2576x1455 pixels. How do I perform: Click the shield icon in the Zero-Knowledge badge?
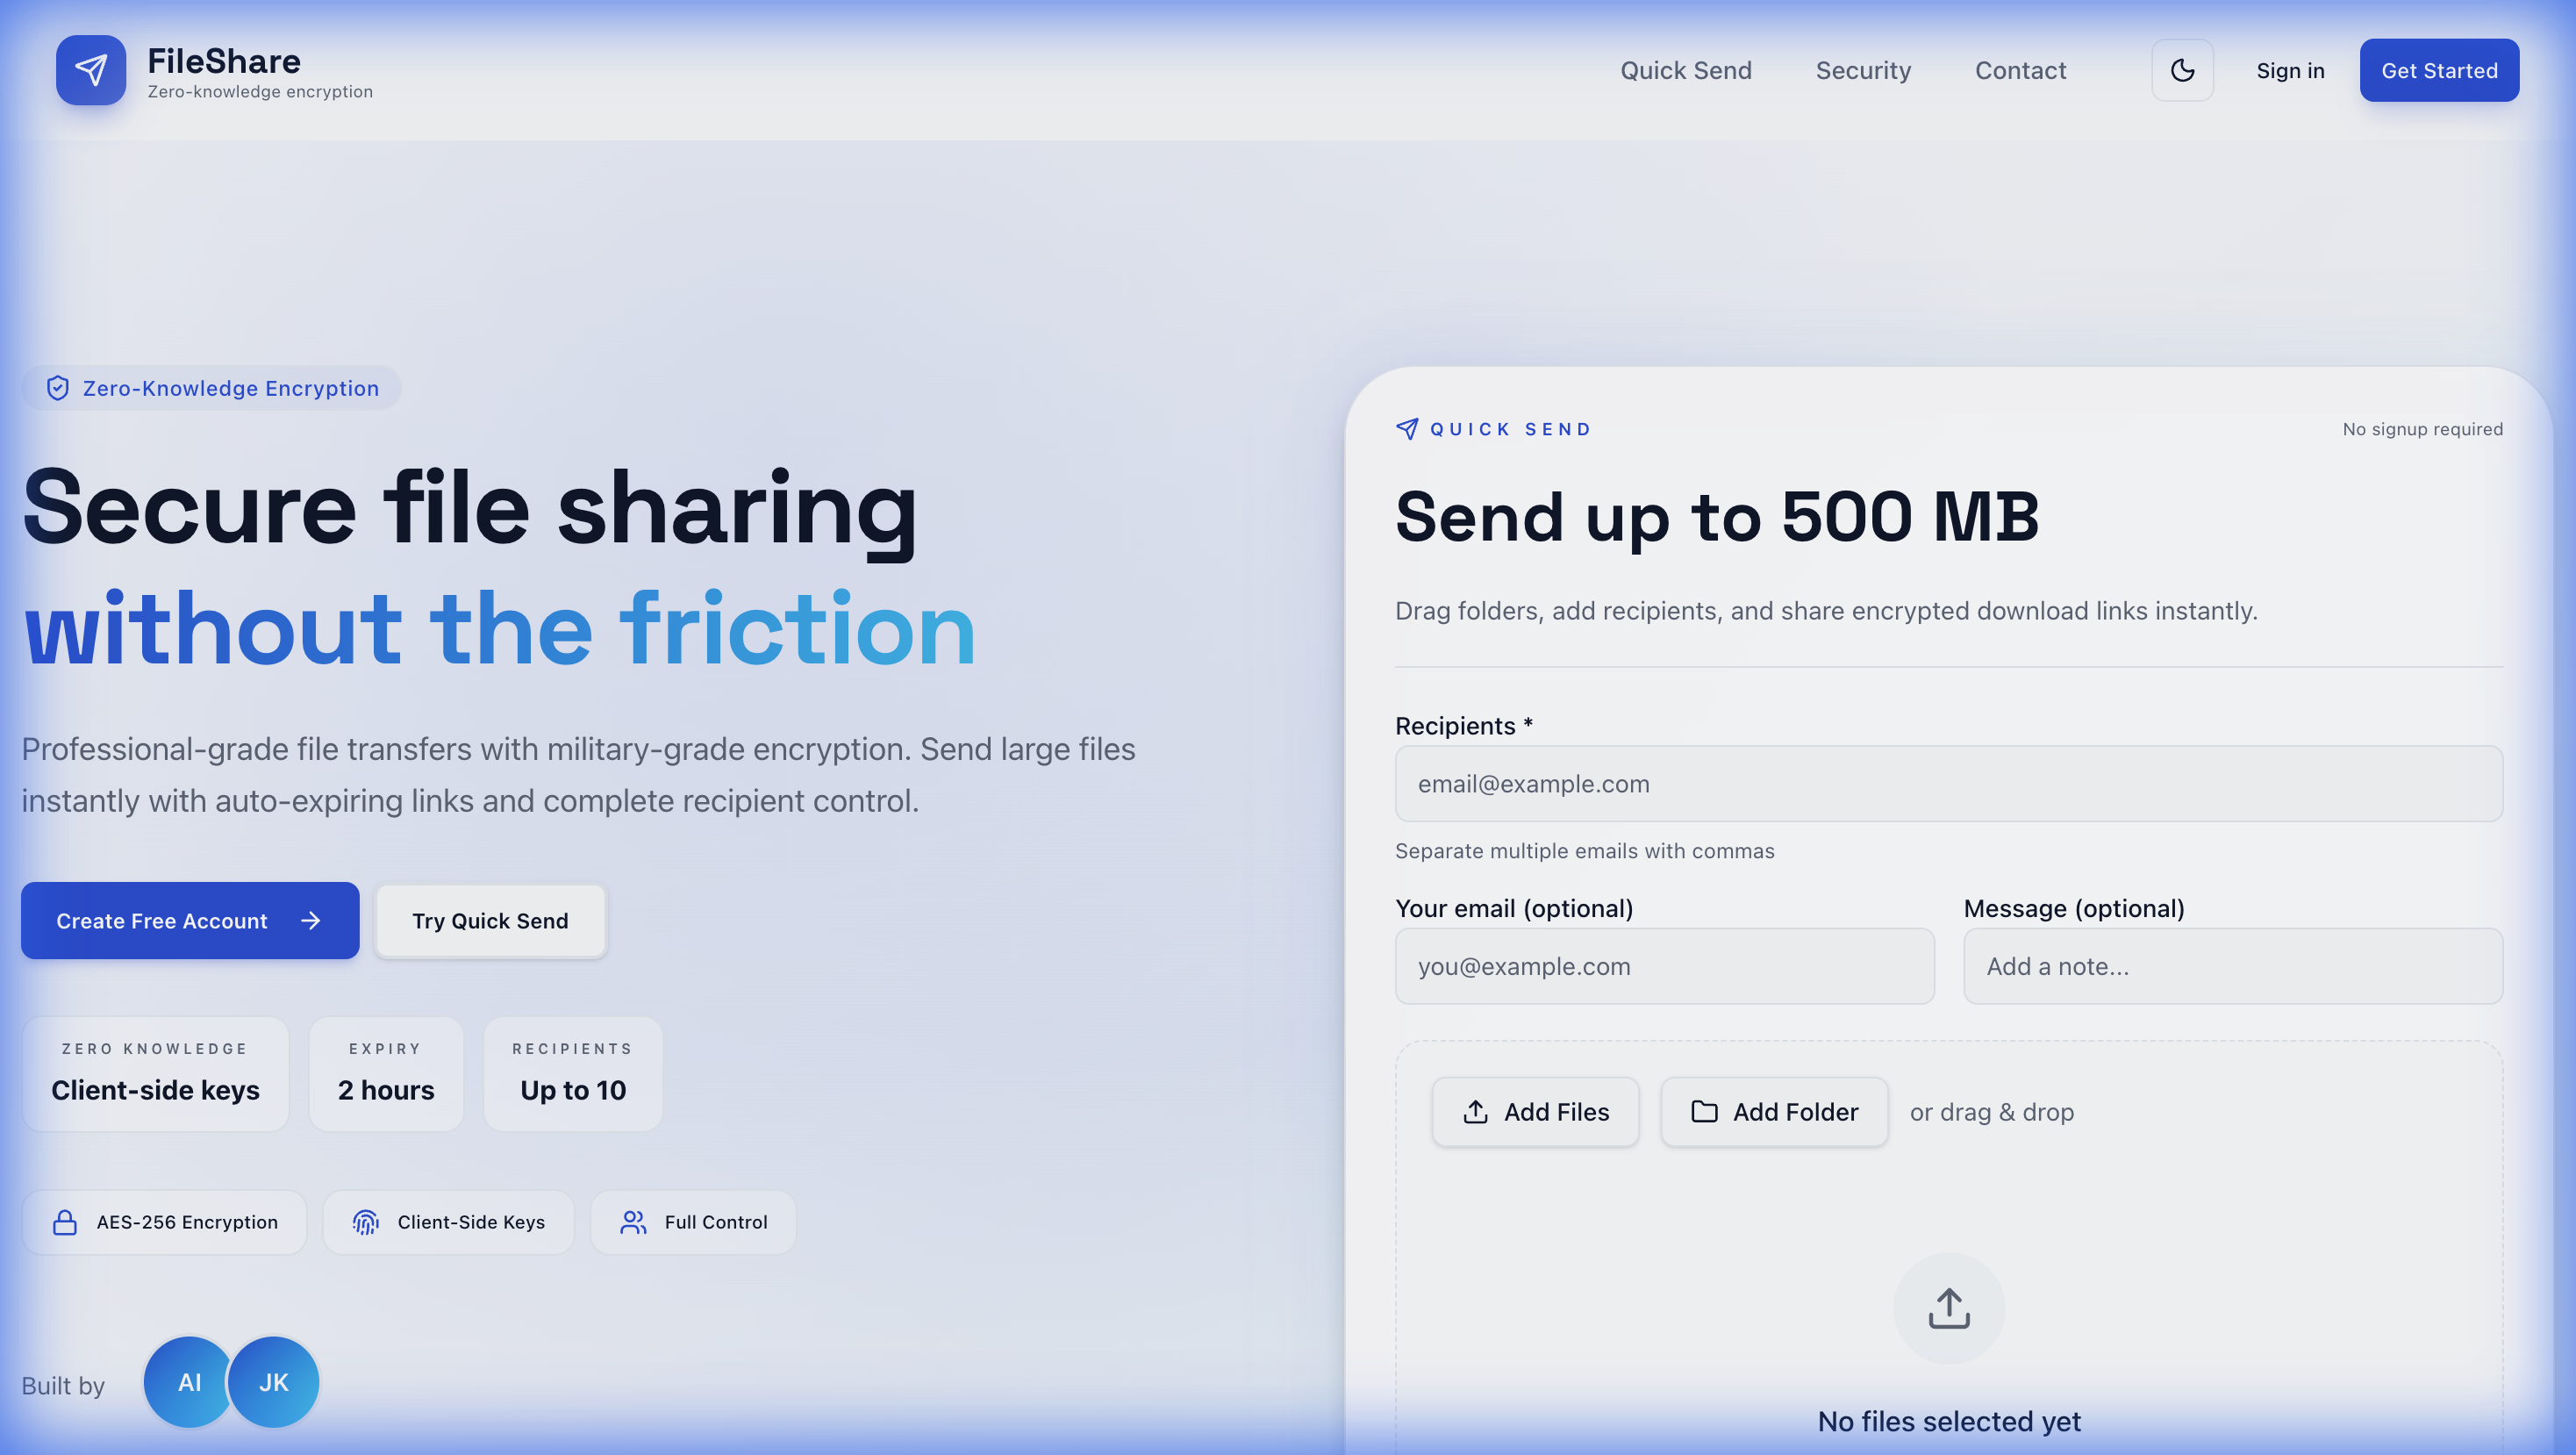pos(58,388)
